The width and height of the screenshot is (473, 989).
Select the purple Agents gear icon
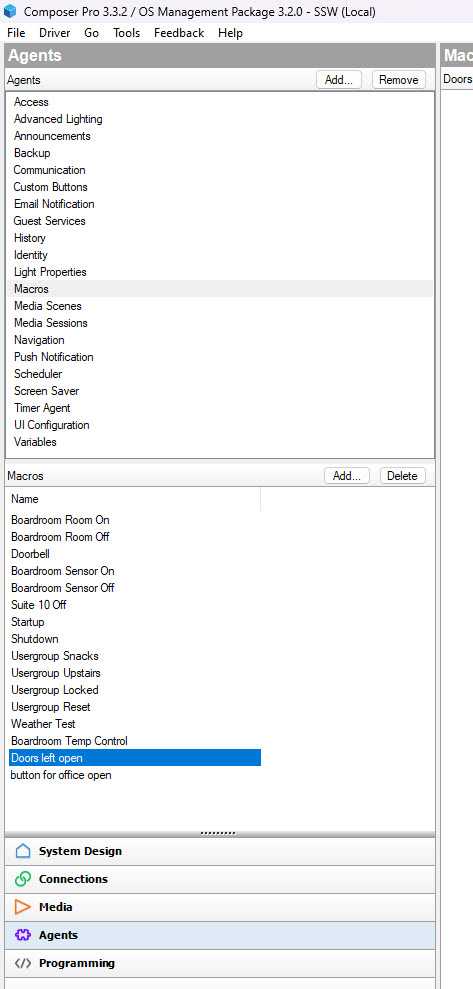pos(23,935)
